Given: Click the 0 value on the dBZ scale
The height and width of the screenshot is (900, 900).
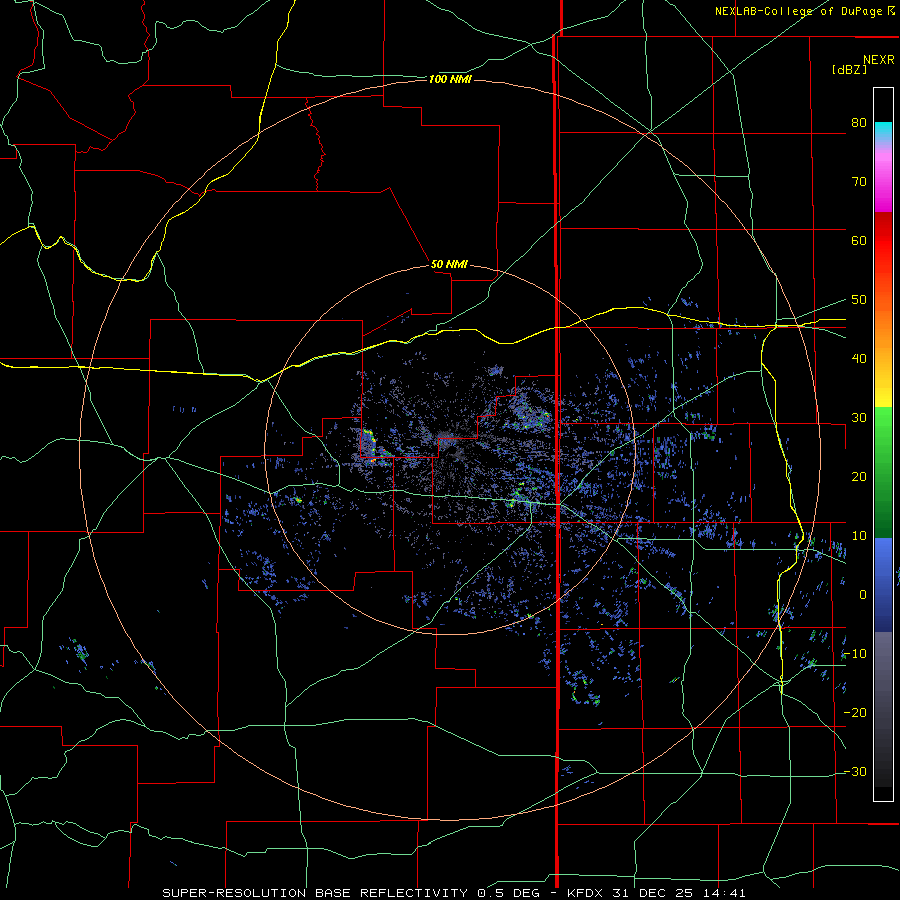Looking at the screenshot, I should click(863, 595).
